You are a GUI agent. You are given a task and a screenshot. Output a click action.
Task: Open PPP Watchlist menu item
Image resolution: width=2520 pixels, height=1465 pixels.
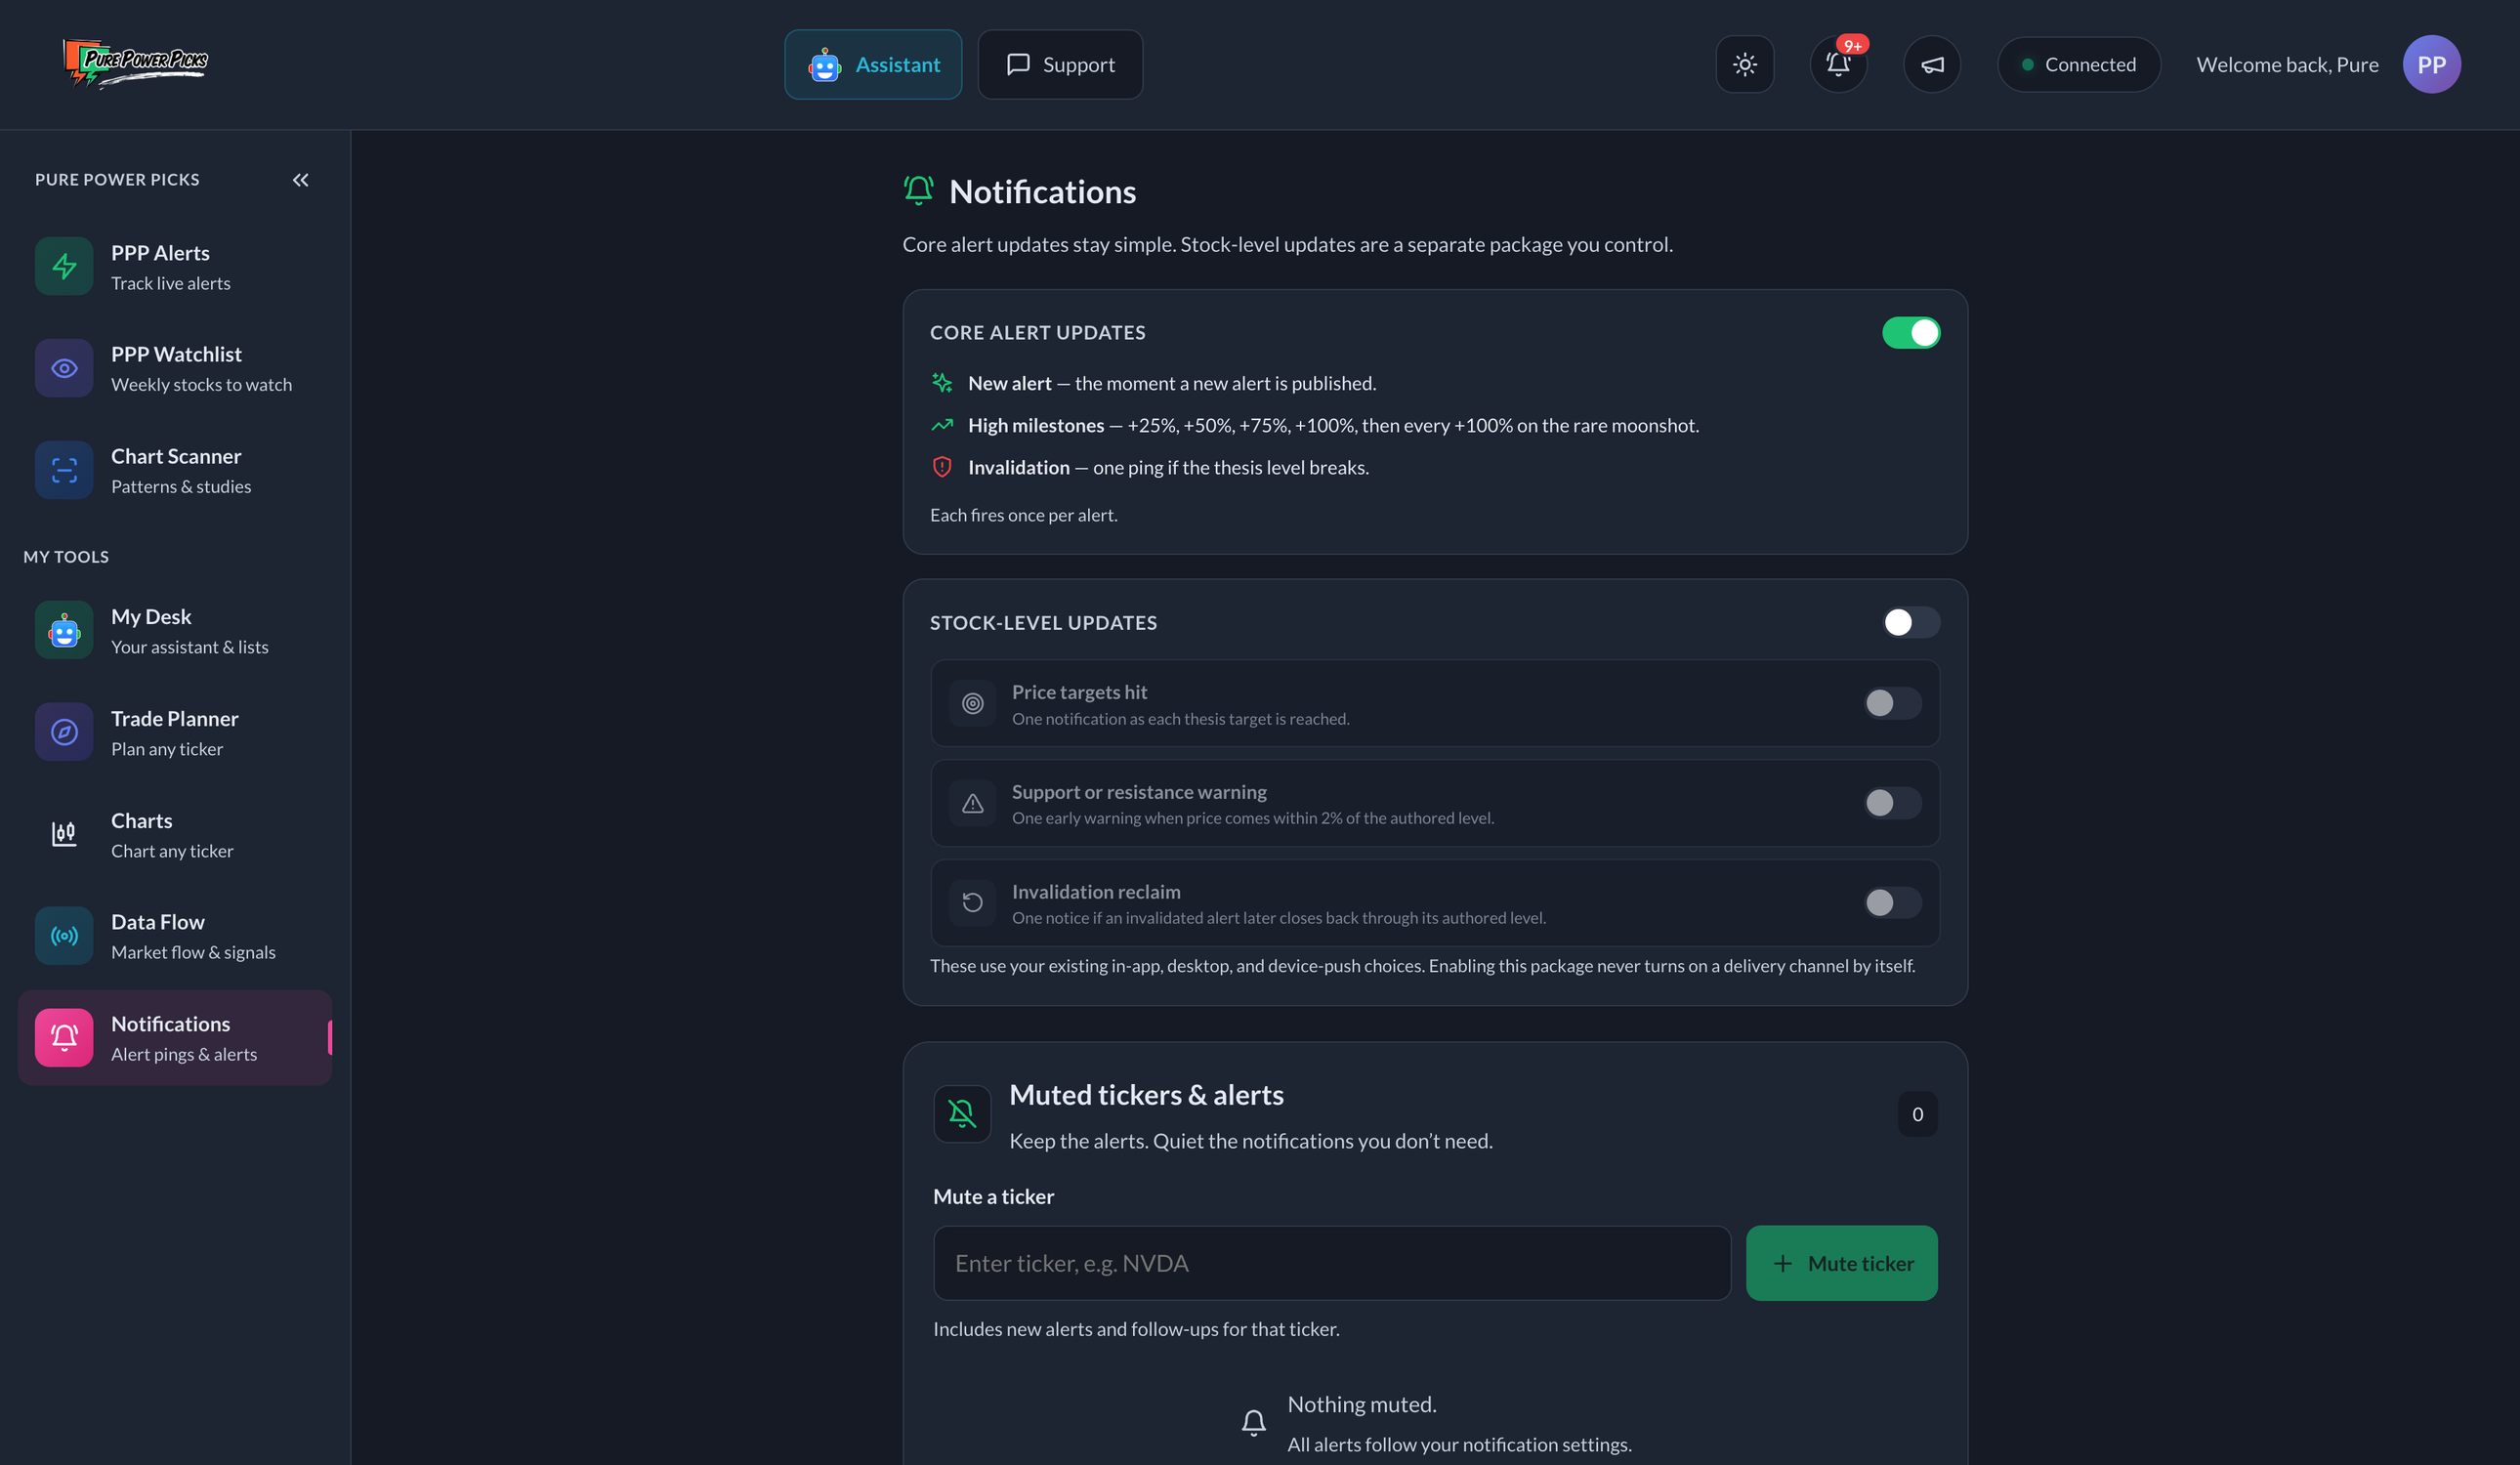(x=175, y=368)
